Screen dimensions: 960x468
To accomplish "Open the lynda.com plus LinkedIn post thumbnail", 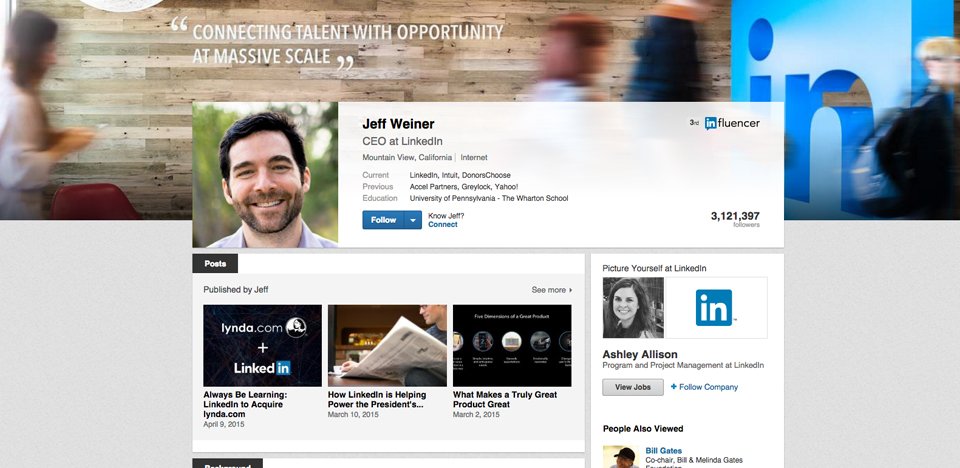I will (262, 345).
